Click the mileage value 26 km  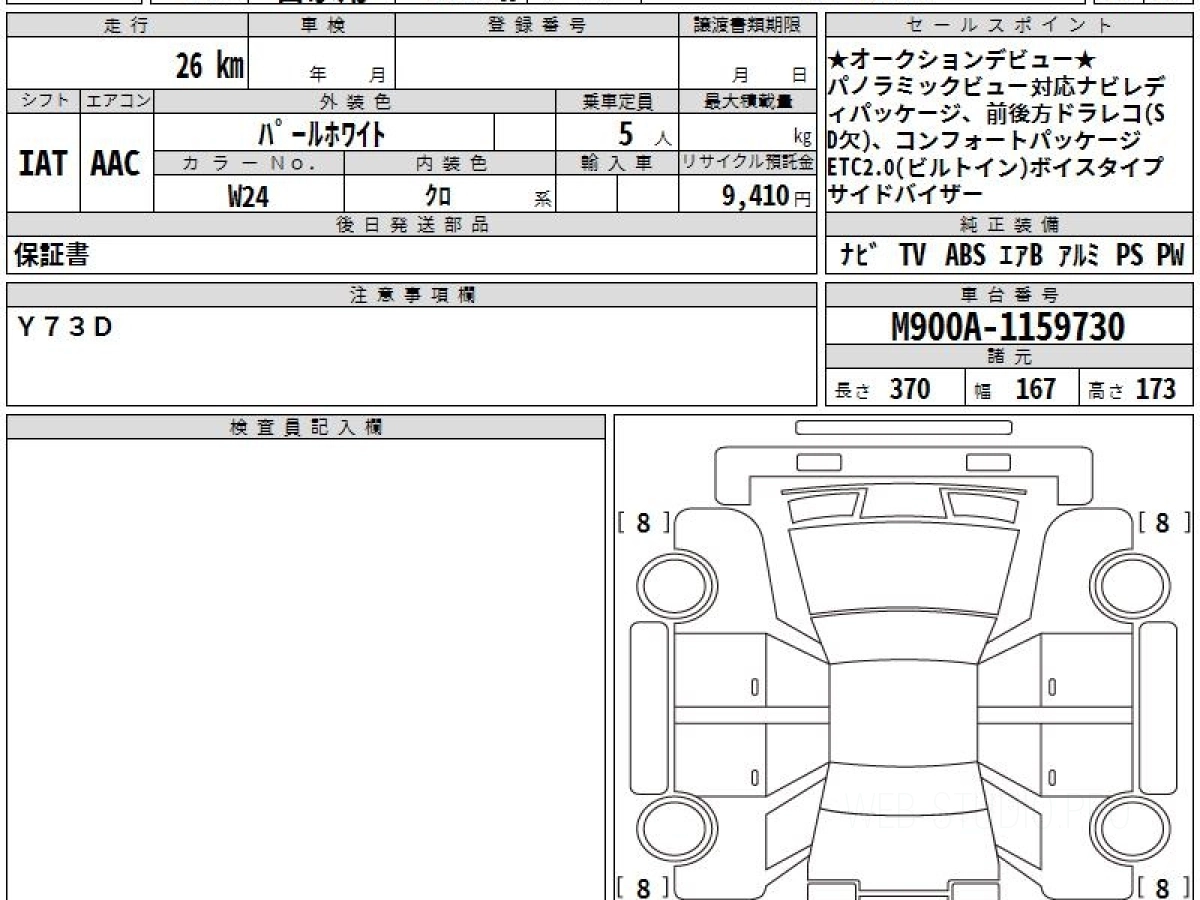(209, 67)
